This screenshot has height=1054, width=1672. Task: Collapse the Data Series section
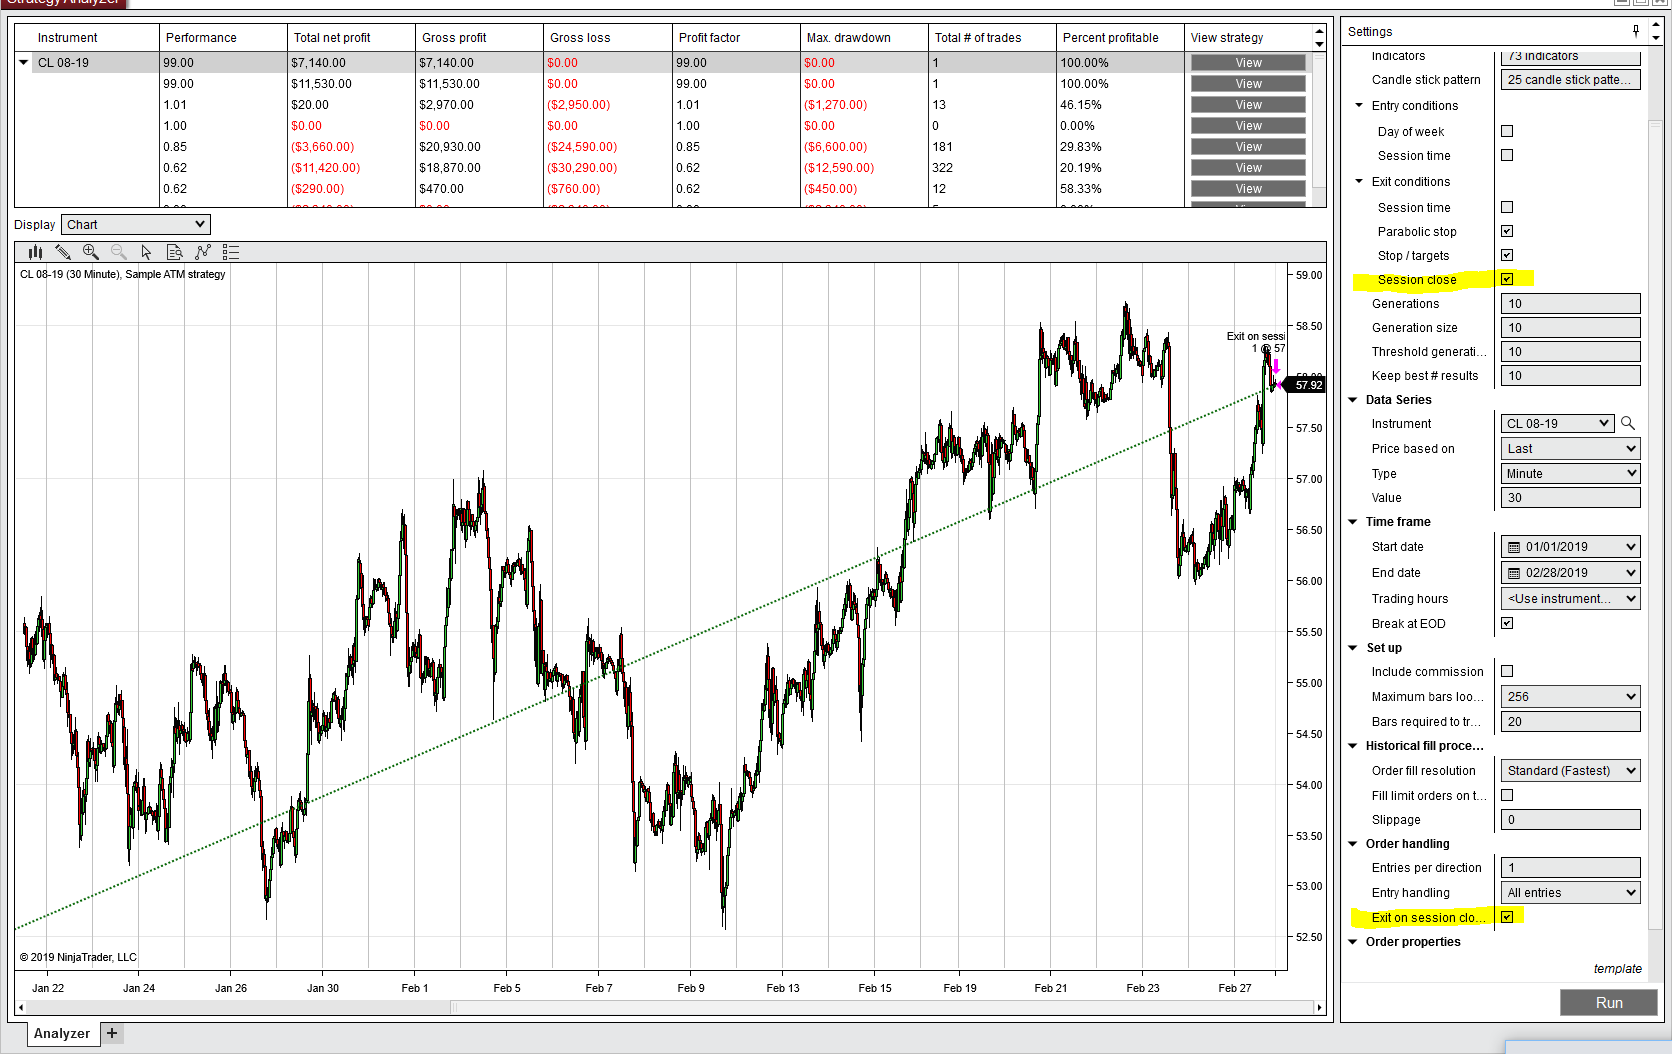pyautogui.click(x=1353, y=400)
